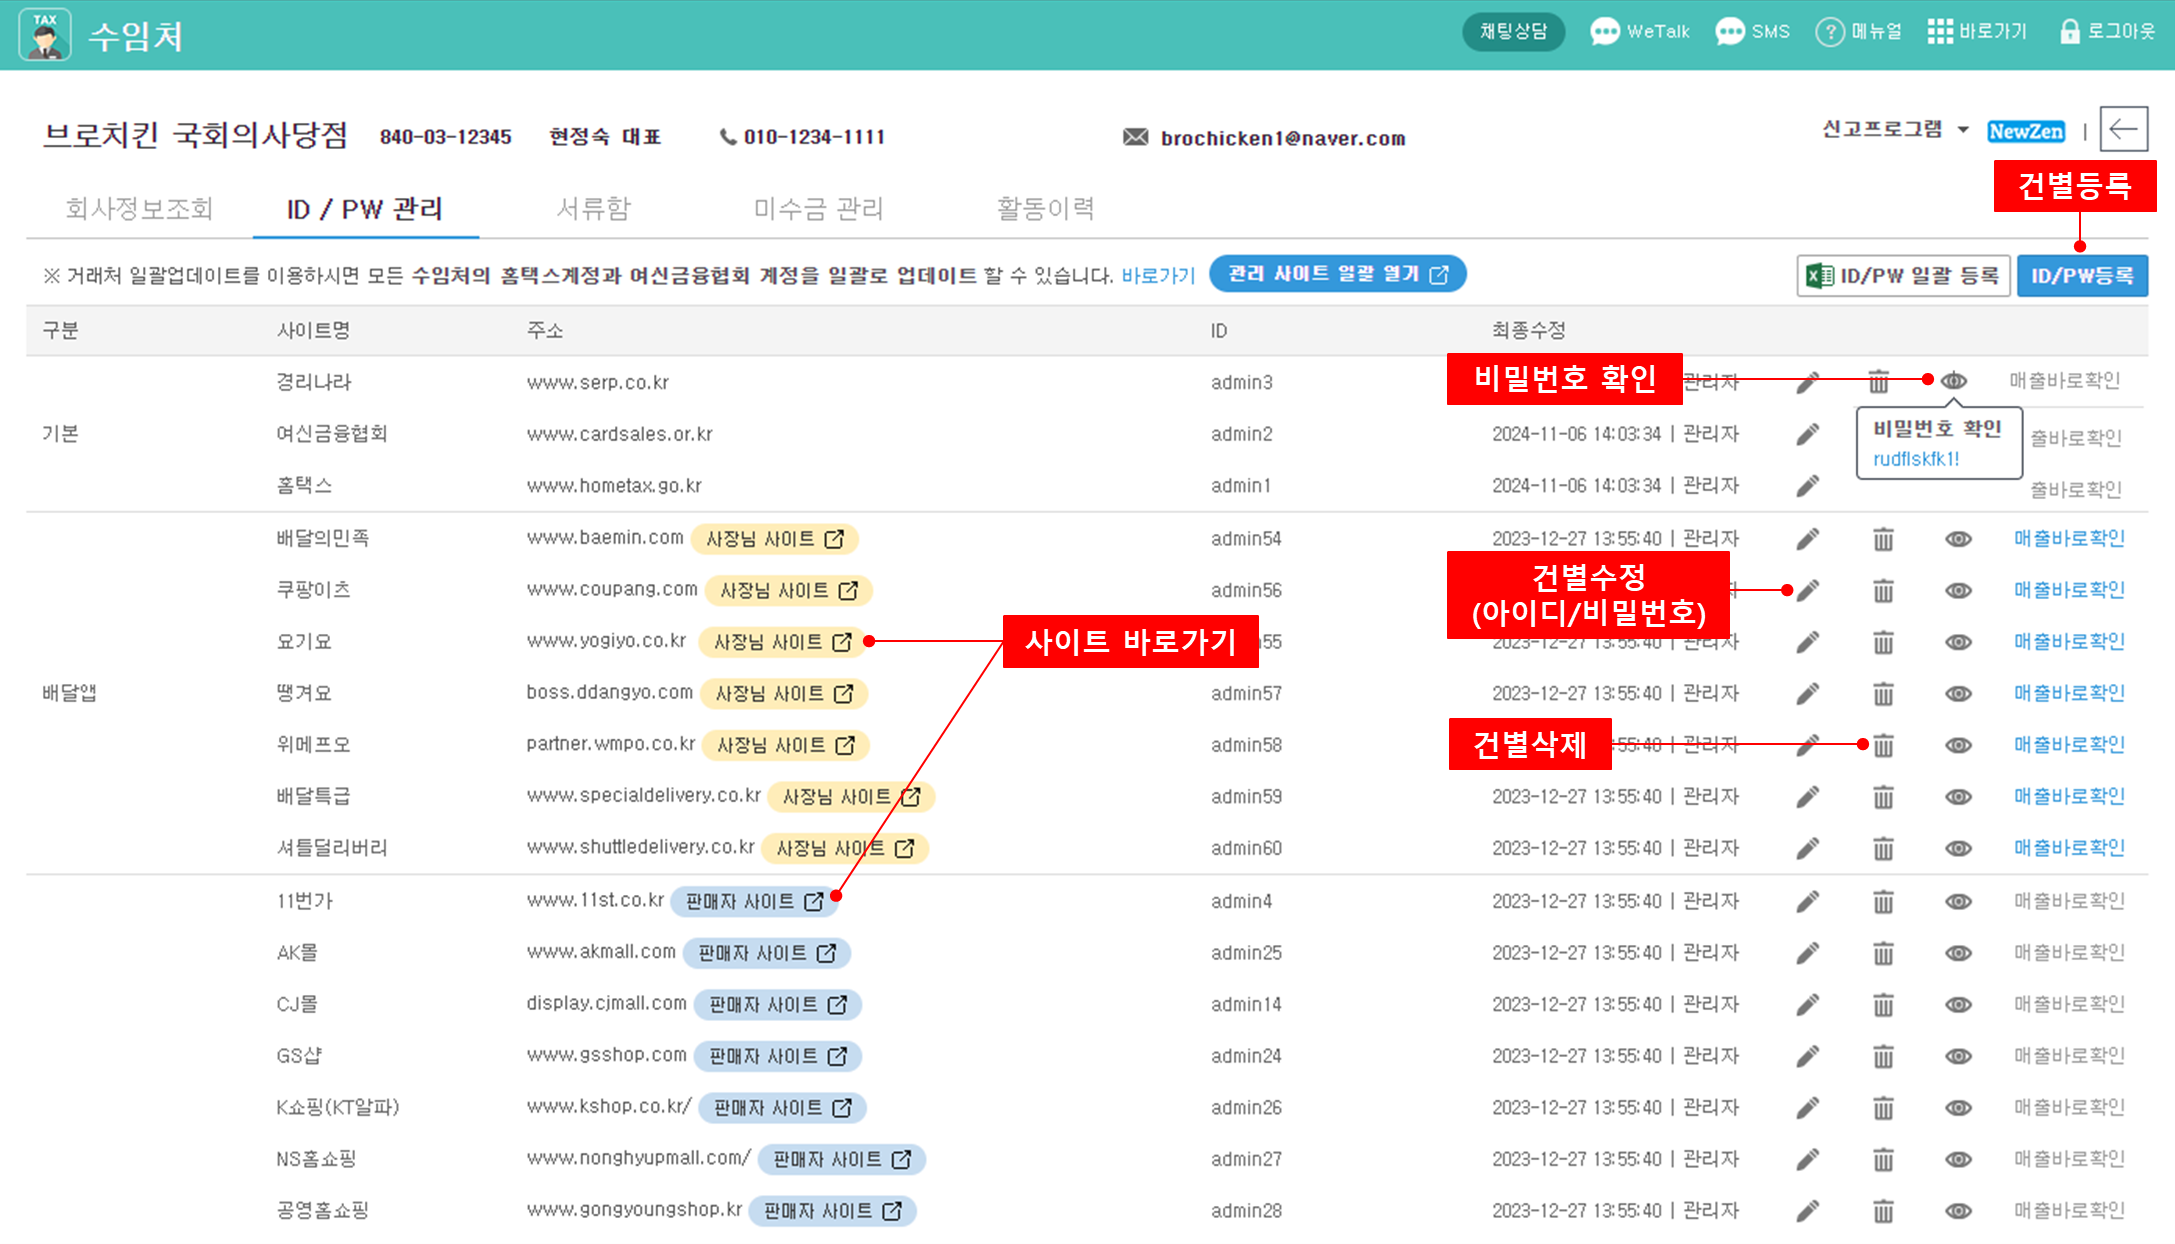Show password for 쿠팡이츠 eye icon
Viewport: 2175px width, 1244px height.
(1958, 591)
